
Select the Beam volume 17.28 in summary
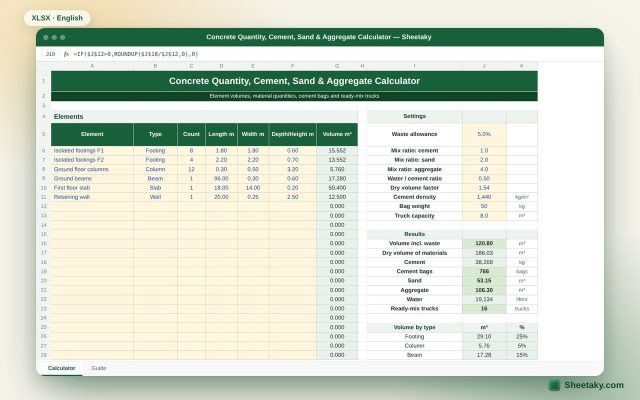coord(484,355)
